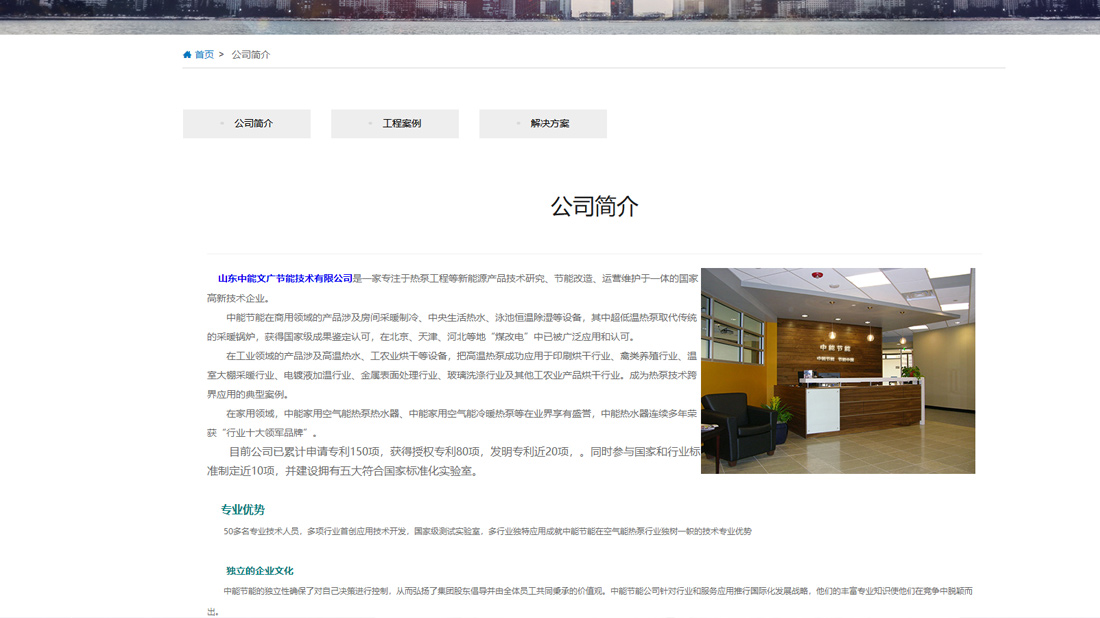Screen dimensions: 1100x618
Task: Click the 独立的企业文化 section heading
Action: tap(260, 571)
